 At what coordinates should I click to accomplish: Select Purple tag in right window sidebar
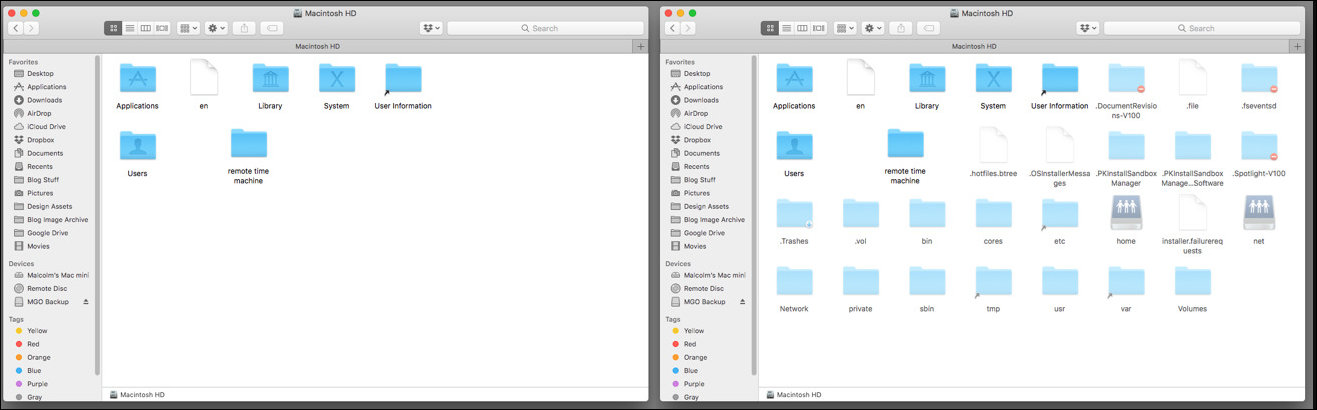point(694,384)
